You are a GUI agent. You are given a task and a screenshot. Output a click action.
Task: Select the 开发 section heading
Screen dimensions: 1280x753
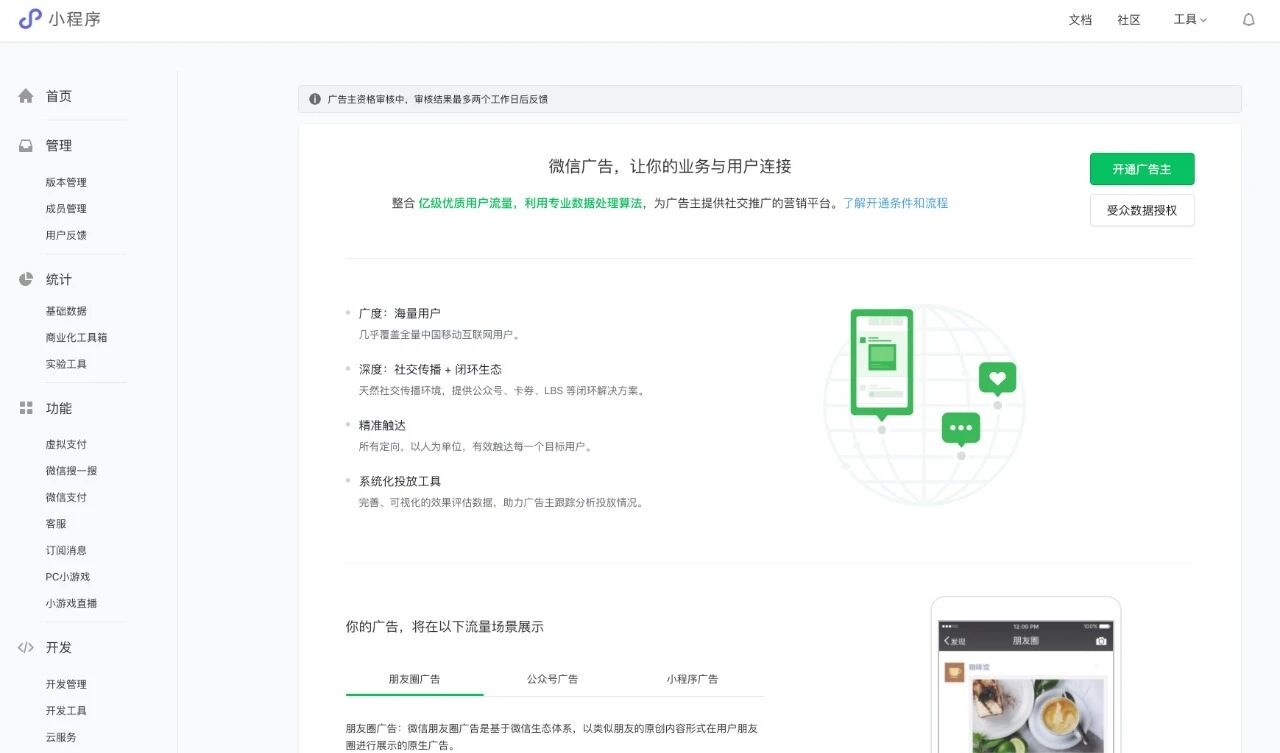59,647
